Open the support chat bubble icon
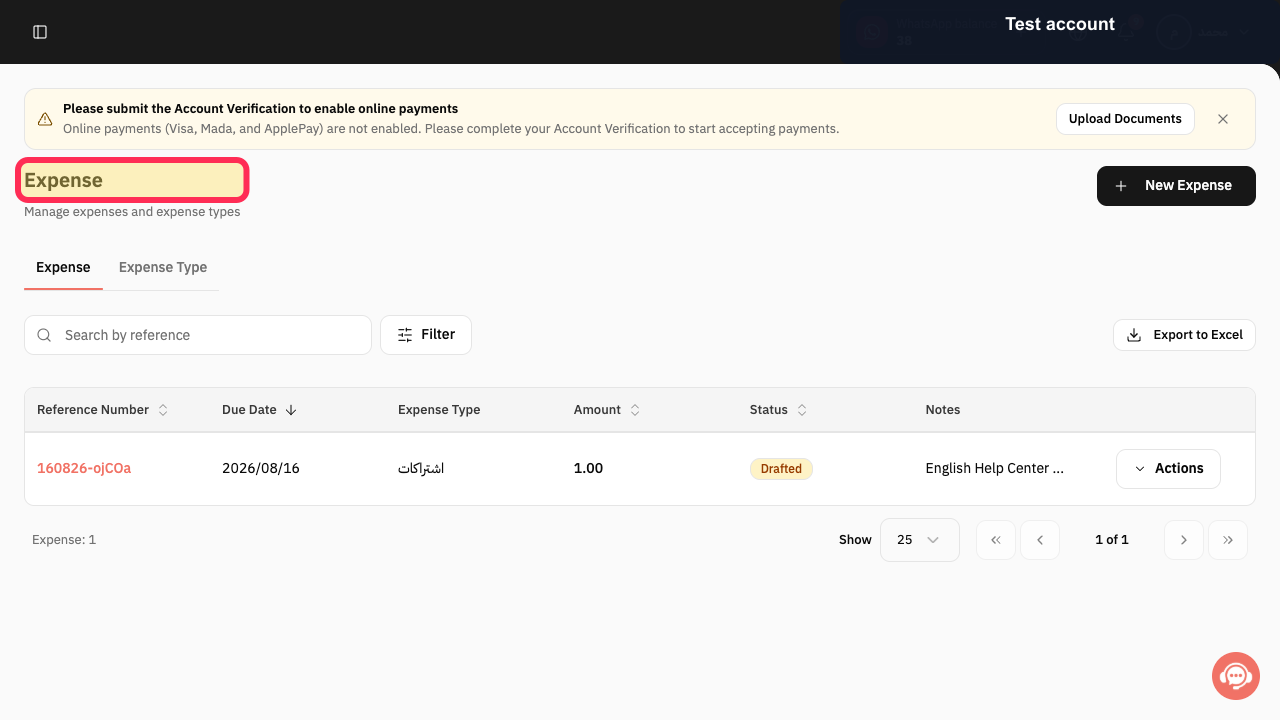1280x720 pixels. [x=1236, y=676]
